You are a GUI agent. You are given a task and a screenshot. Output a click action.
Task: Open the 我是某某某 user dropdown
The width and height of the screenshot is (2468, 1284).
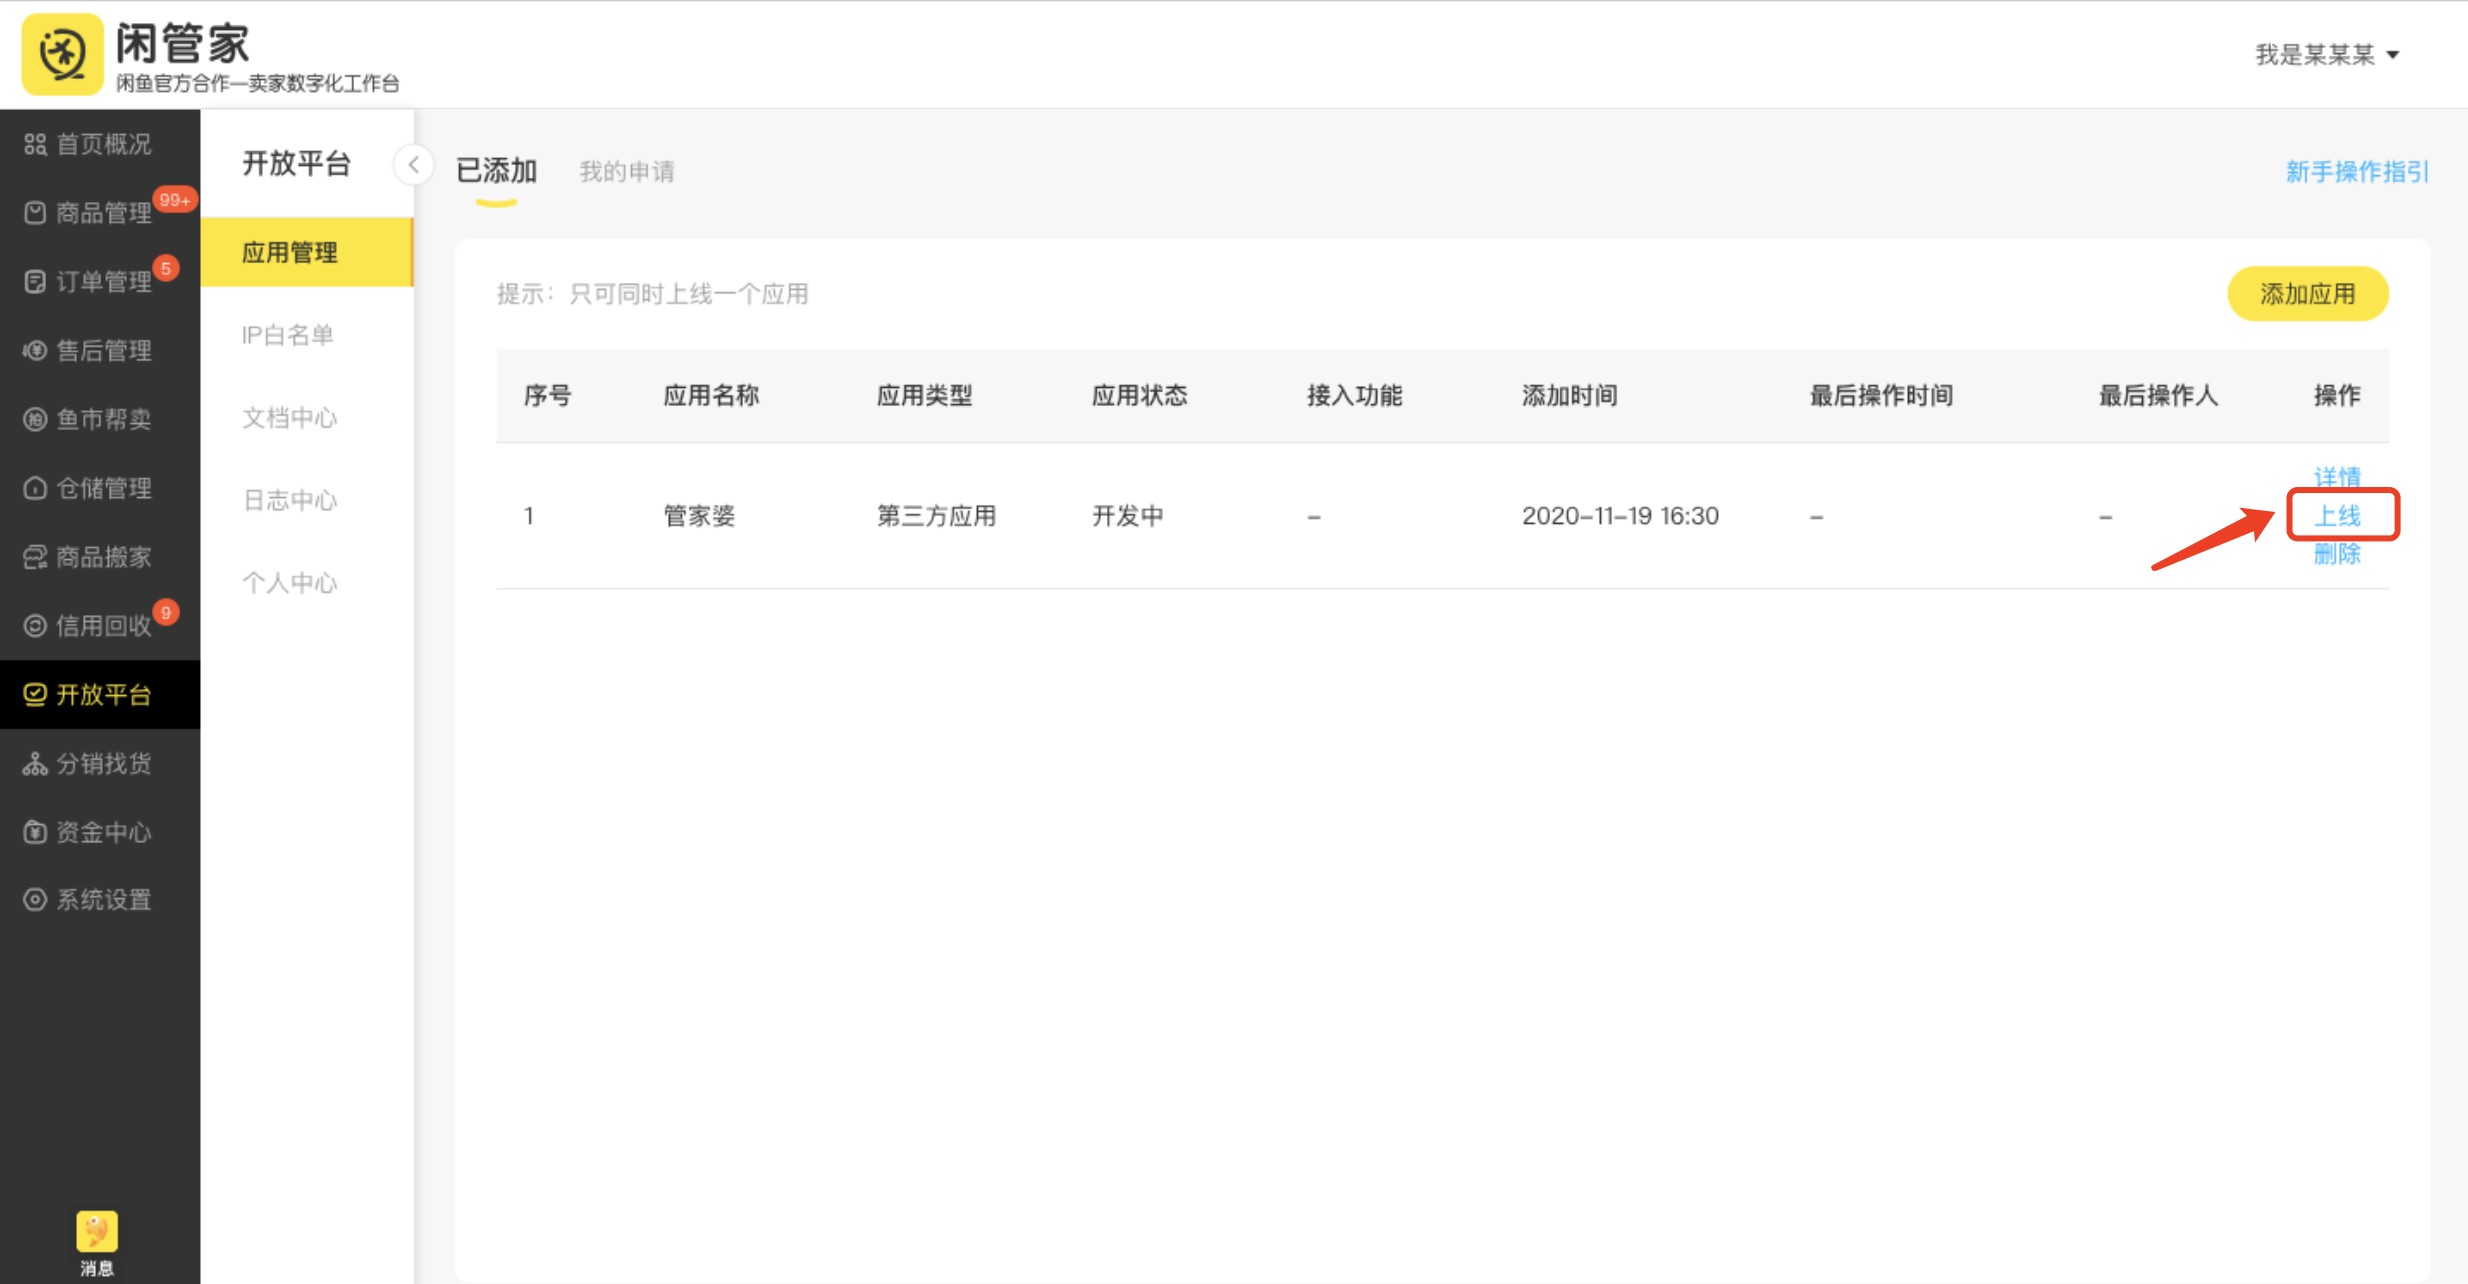(2327, 55)
